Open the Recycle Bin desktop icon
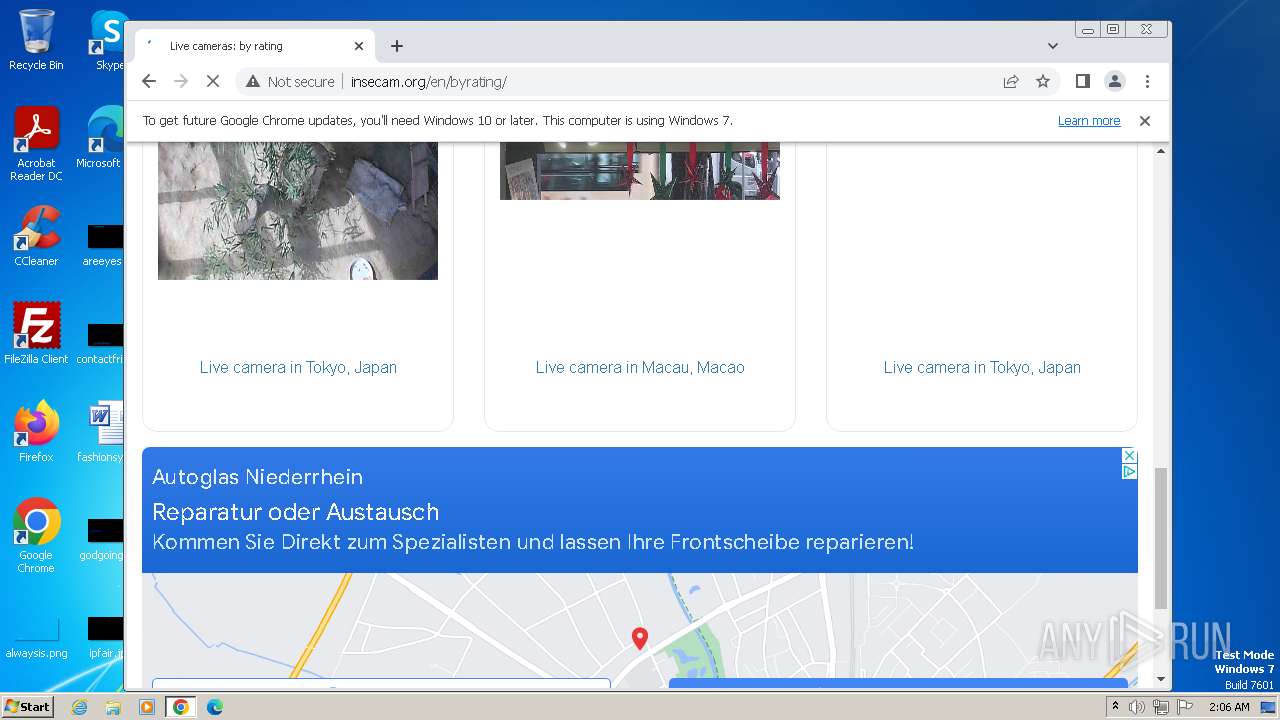 (x=36, y=40)
